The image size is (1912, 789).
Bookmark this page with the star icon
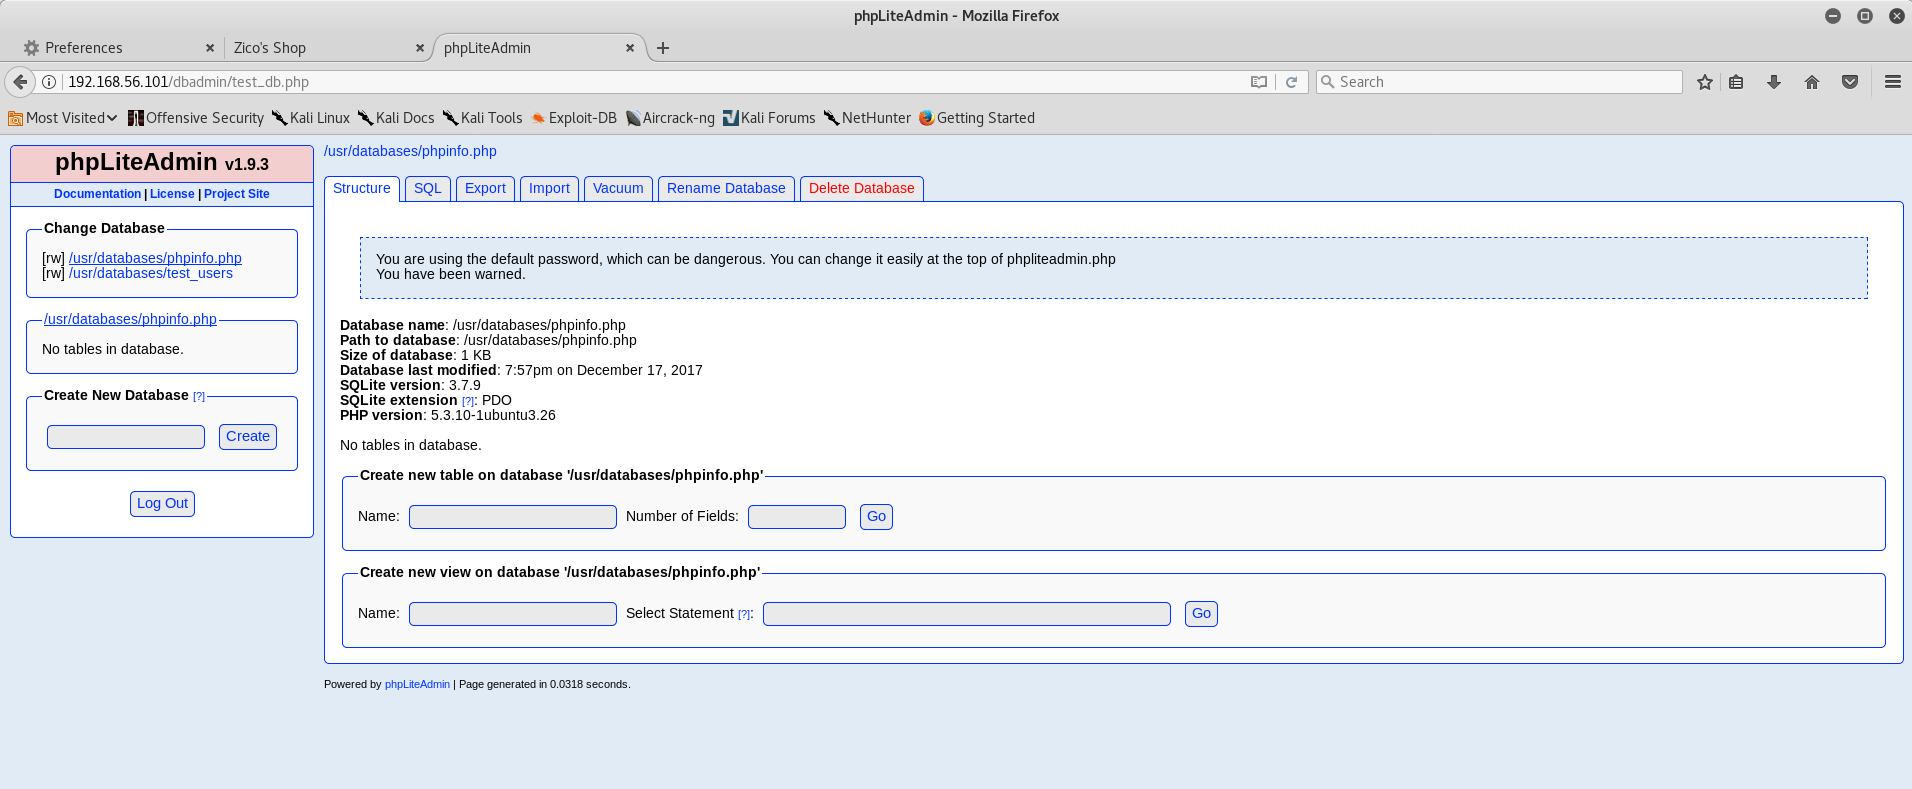(1705, 82)
